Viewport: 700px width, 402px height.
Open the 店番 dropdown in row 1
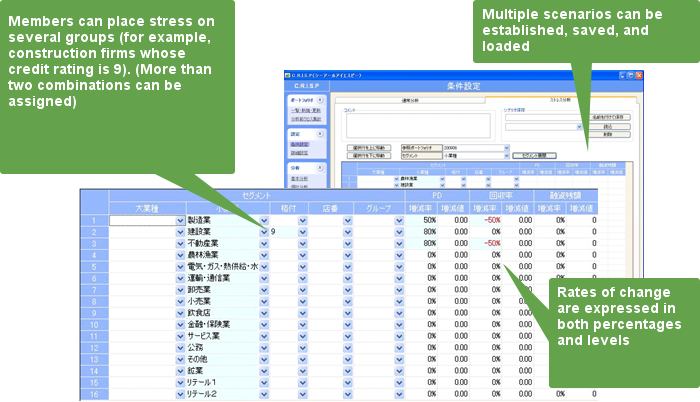tap(347, 219)
